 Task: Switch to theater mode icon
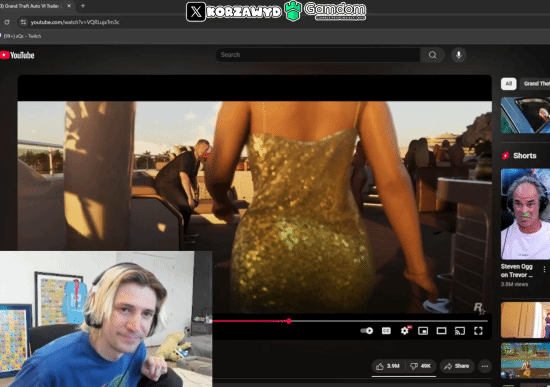coord(441,331)
